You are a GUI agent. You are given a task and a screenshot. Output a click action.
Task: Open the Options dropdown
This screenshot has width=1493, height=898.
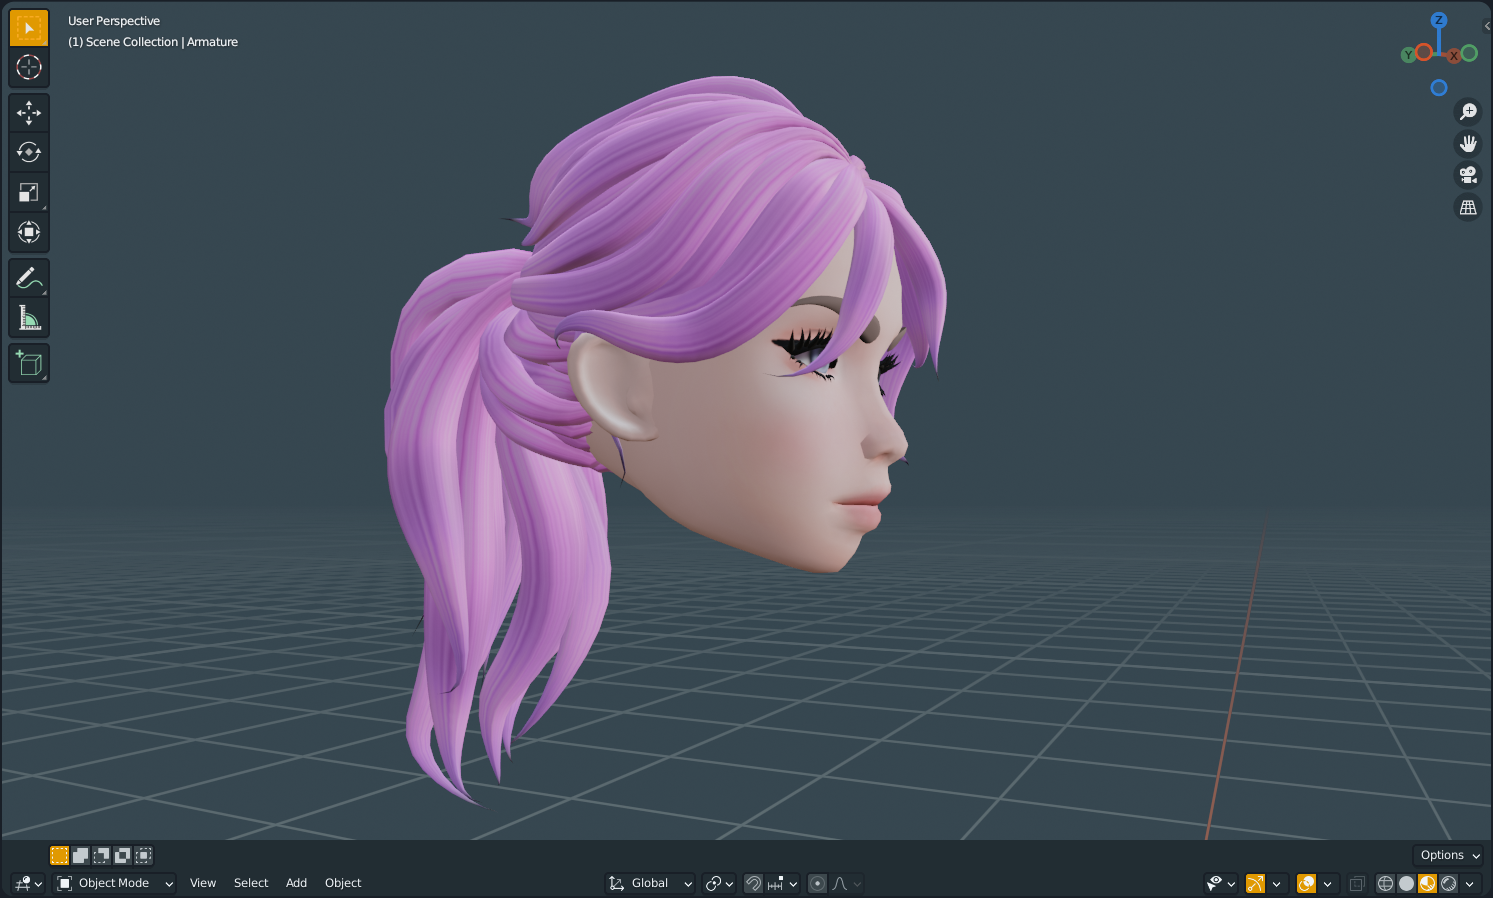(x=1449, y=855)
